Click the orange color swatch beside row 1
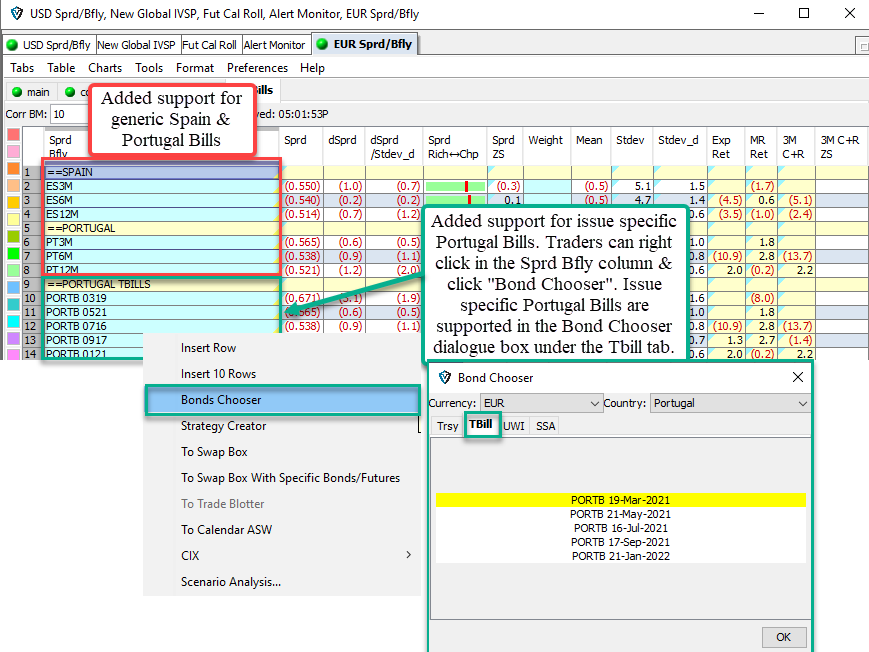The height and width of the screenshot is (652, 869). pyautogui.click(x=13, y=169)
